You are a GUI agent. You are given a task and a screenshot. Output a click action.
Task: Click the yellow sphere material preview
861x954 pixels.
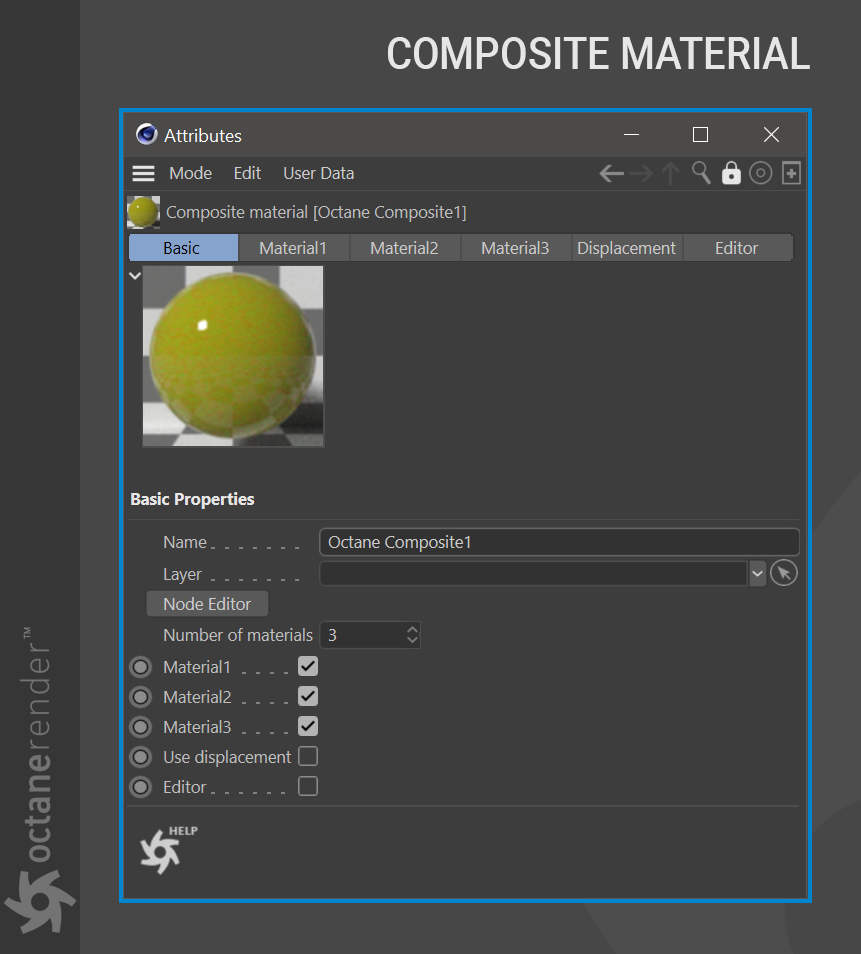pos(233,356)
